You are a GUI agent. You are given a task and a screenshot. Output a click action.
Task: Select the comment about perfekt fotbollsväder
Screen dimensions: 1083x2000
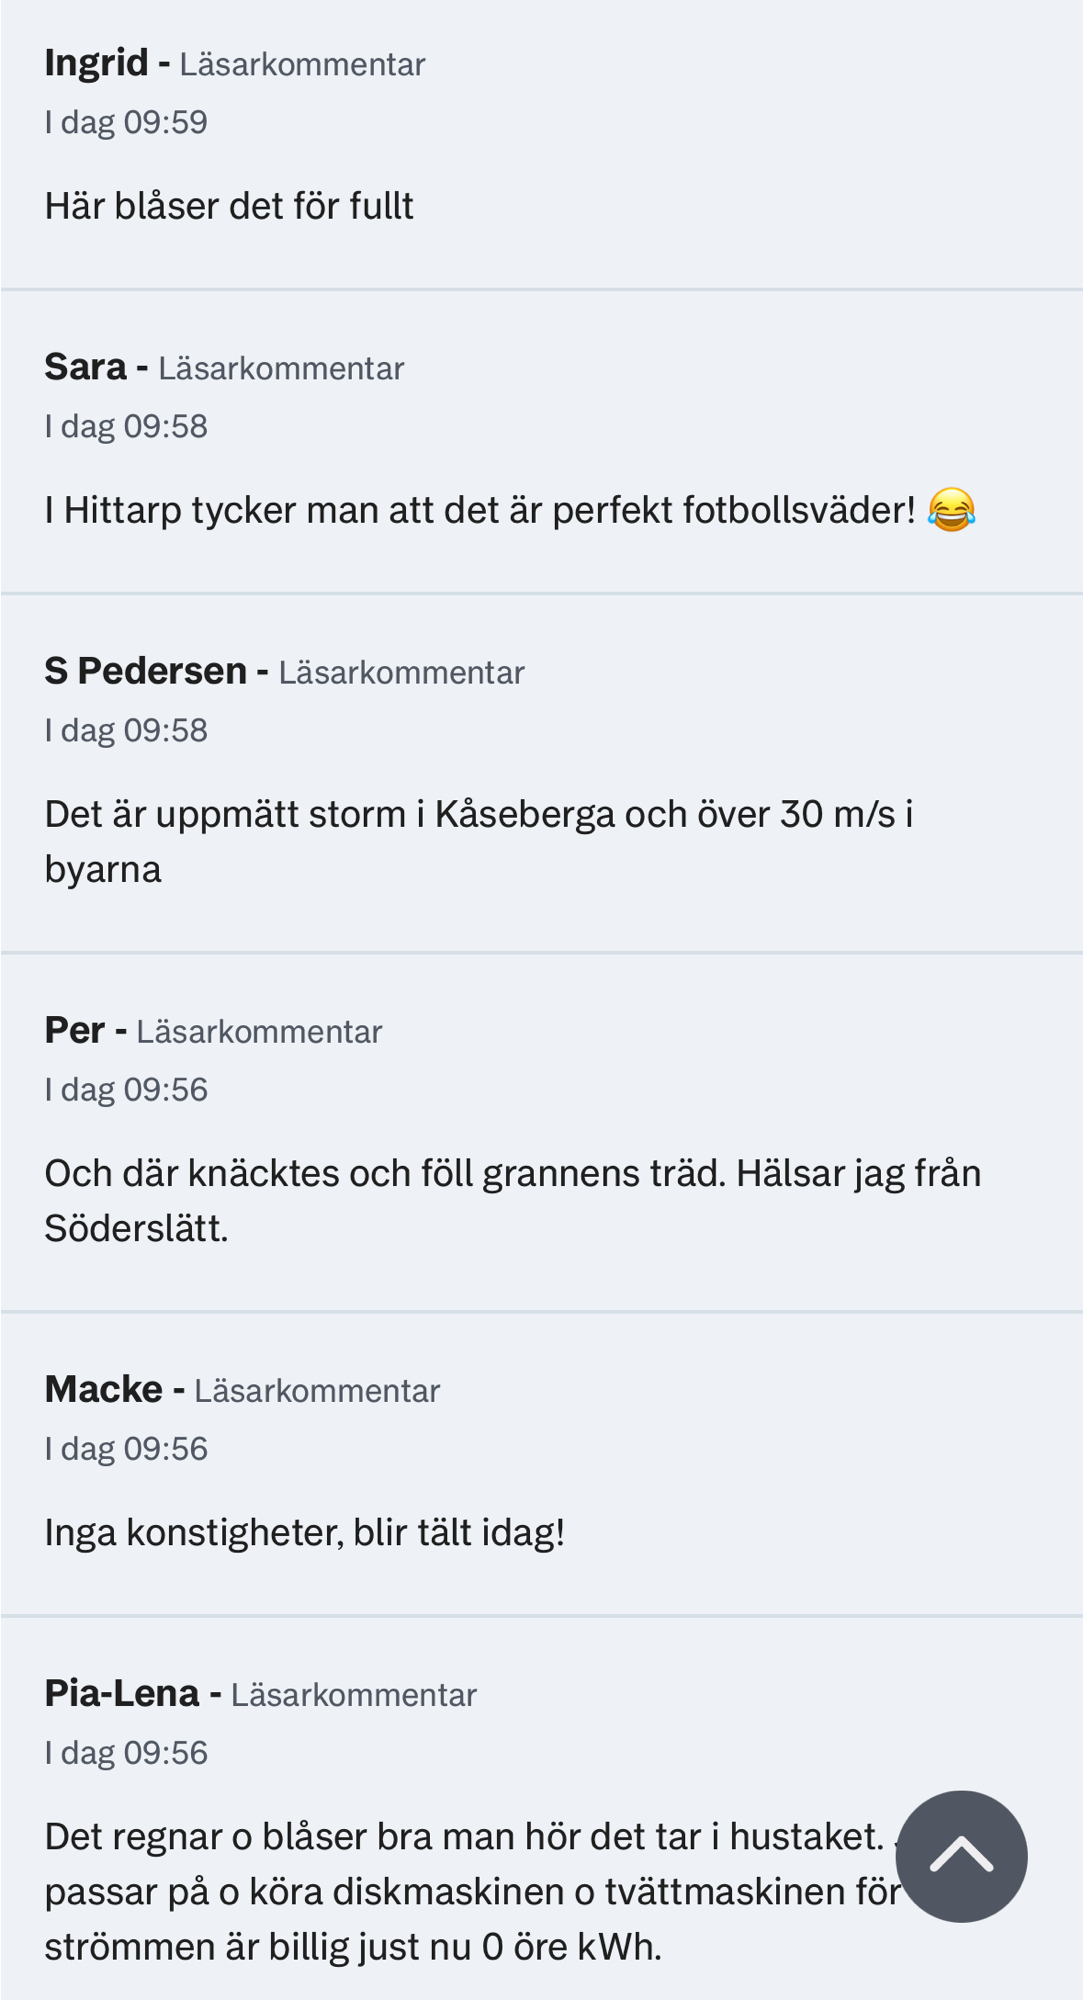(480, 510)
